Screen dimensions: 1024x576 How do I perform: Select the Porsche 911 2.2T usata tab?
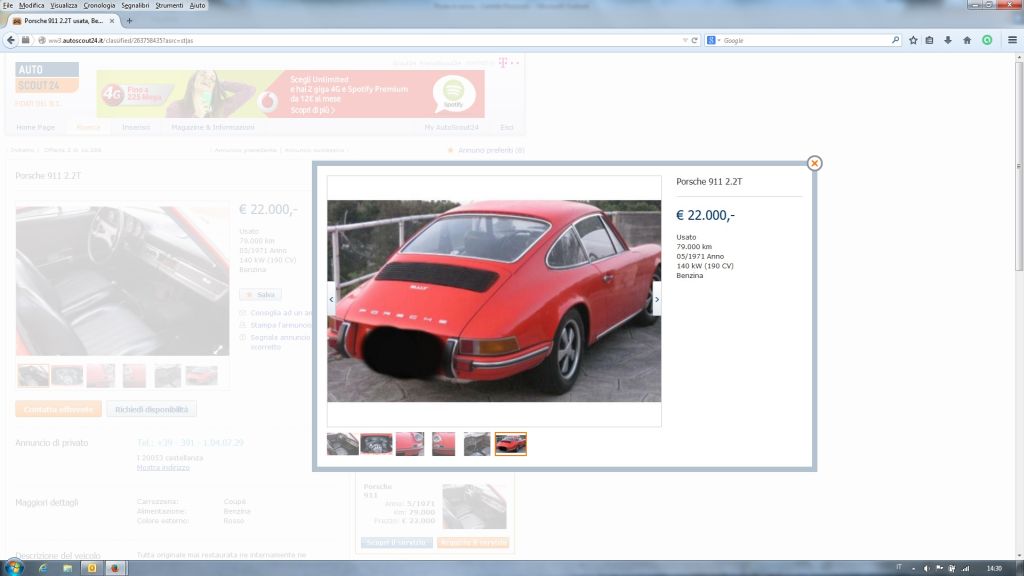pos(63,21)
